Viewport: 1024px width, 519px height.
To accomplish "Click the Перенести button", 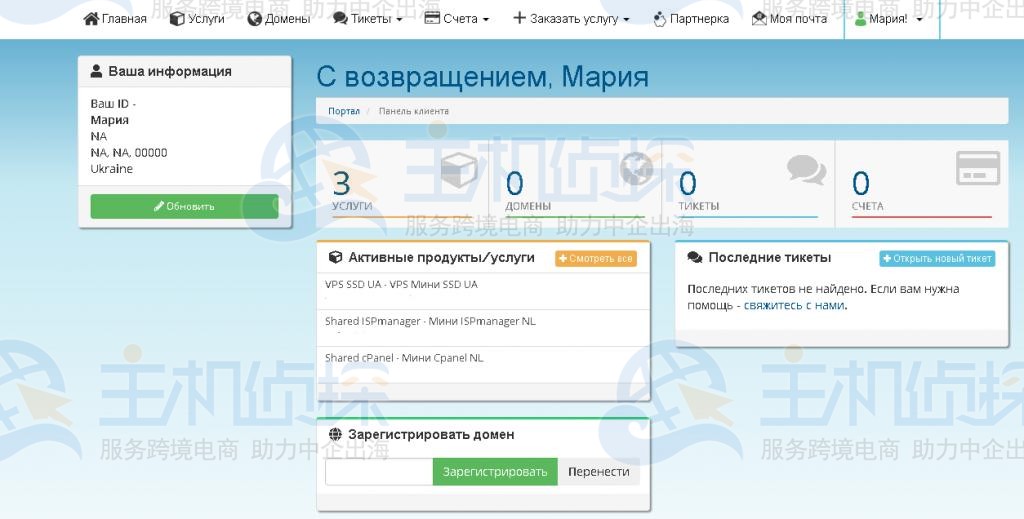I will point(599,471).
